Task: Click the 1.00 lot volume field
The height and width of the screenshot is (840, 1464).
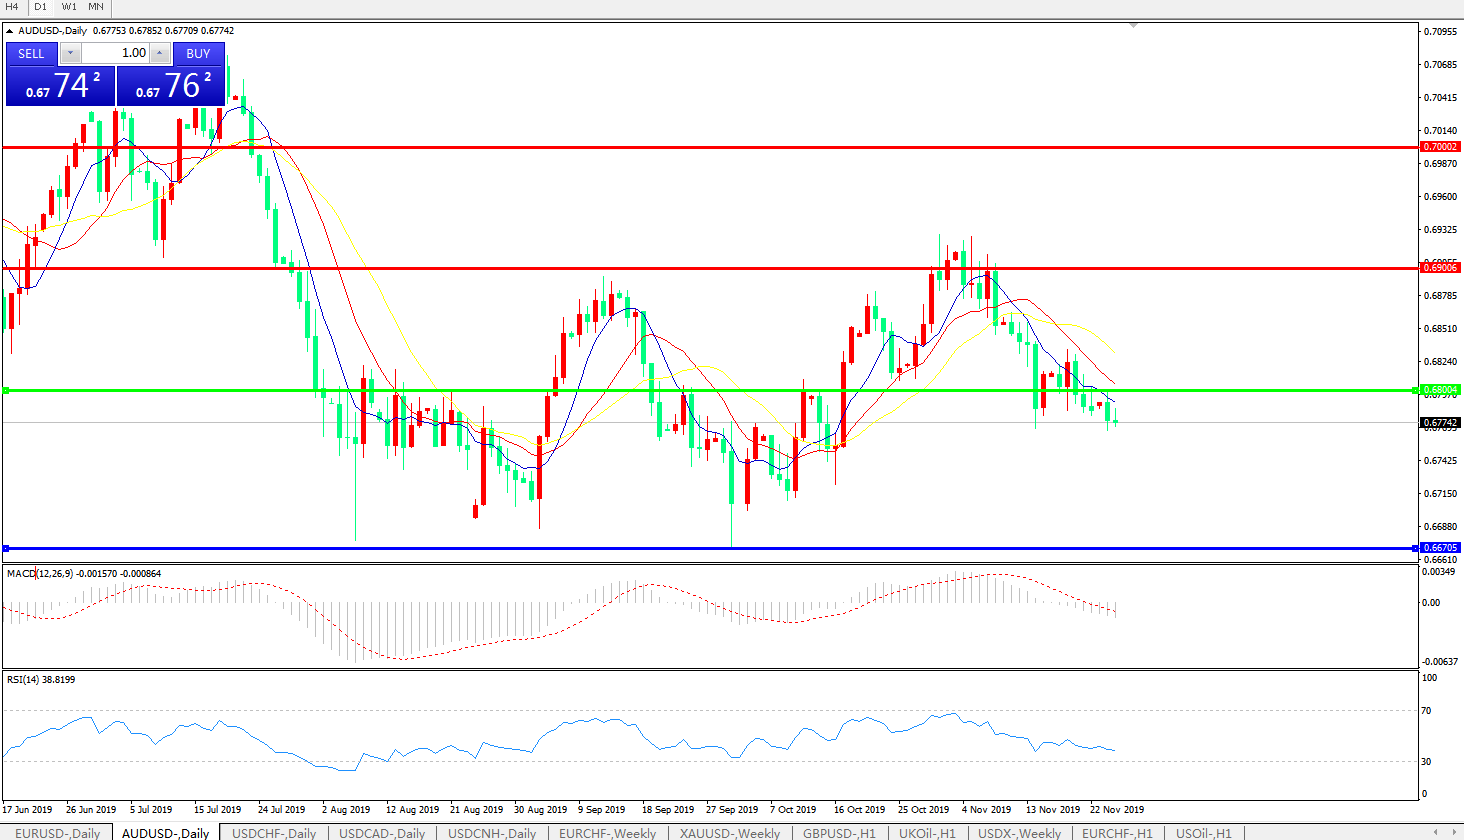Action: (115, 53)
